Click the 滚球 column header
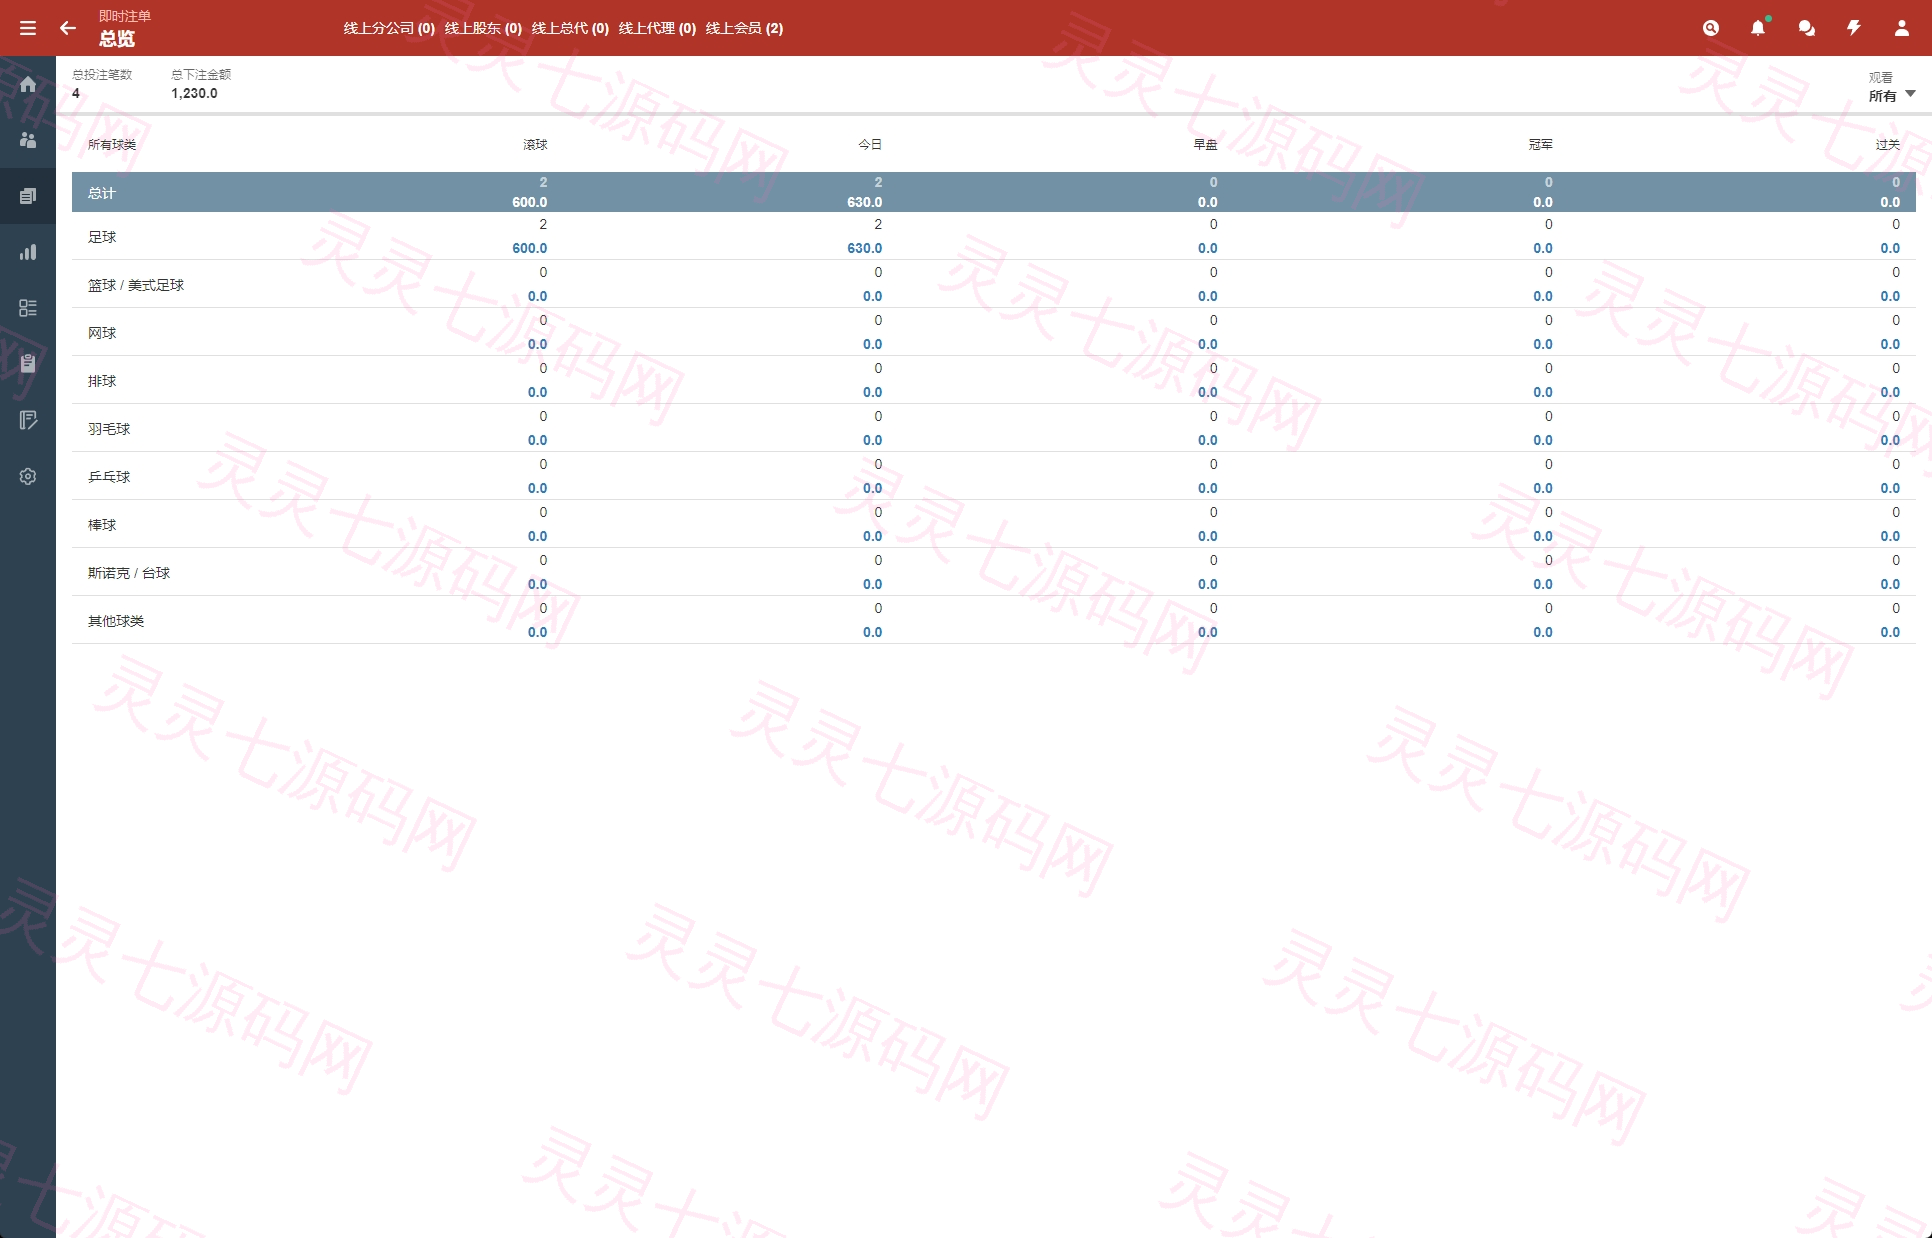 click(535, 145)
